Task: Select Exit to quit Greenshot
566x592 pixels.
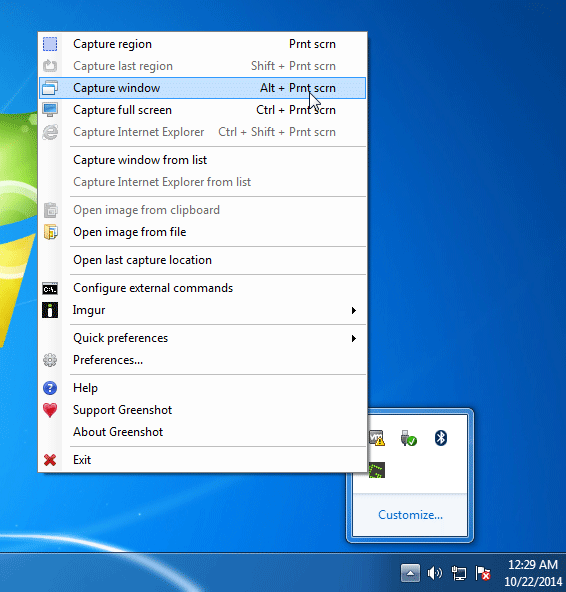Action: tap(202, 460)
